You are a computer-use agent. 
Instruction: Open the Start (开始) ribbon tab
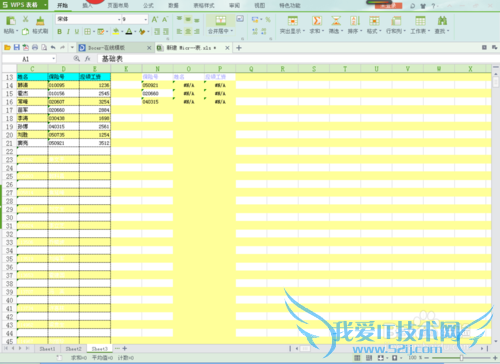pyautogui.click(x=62, y=5)
